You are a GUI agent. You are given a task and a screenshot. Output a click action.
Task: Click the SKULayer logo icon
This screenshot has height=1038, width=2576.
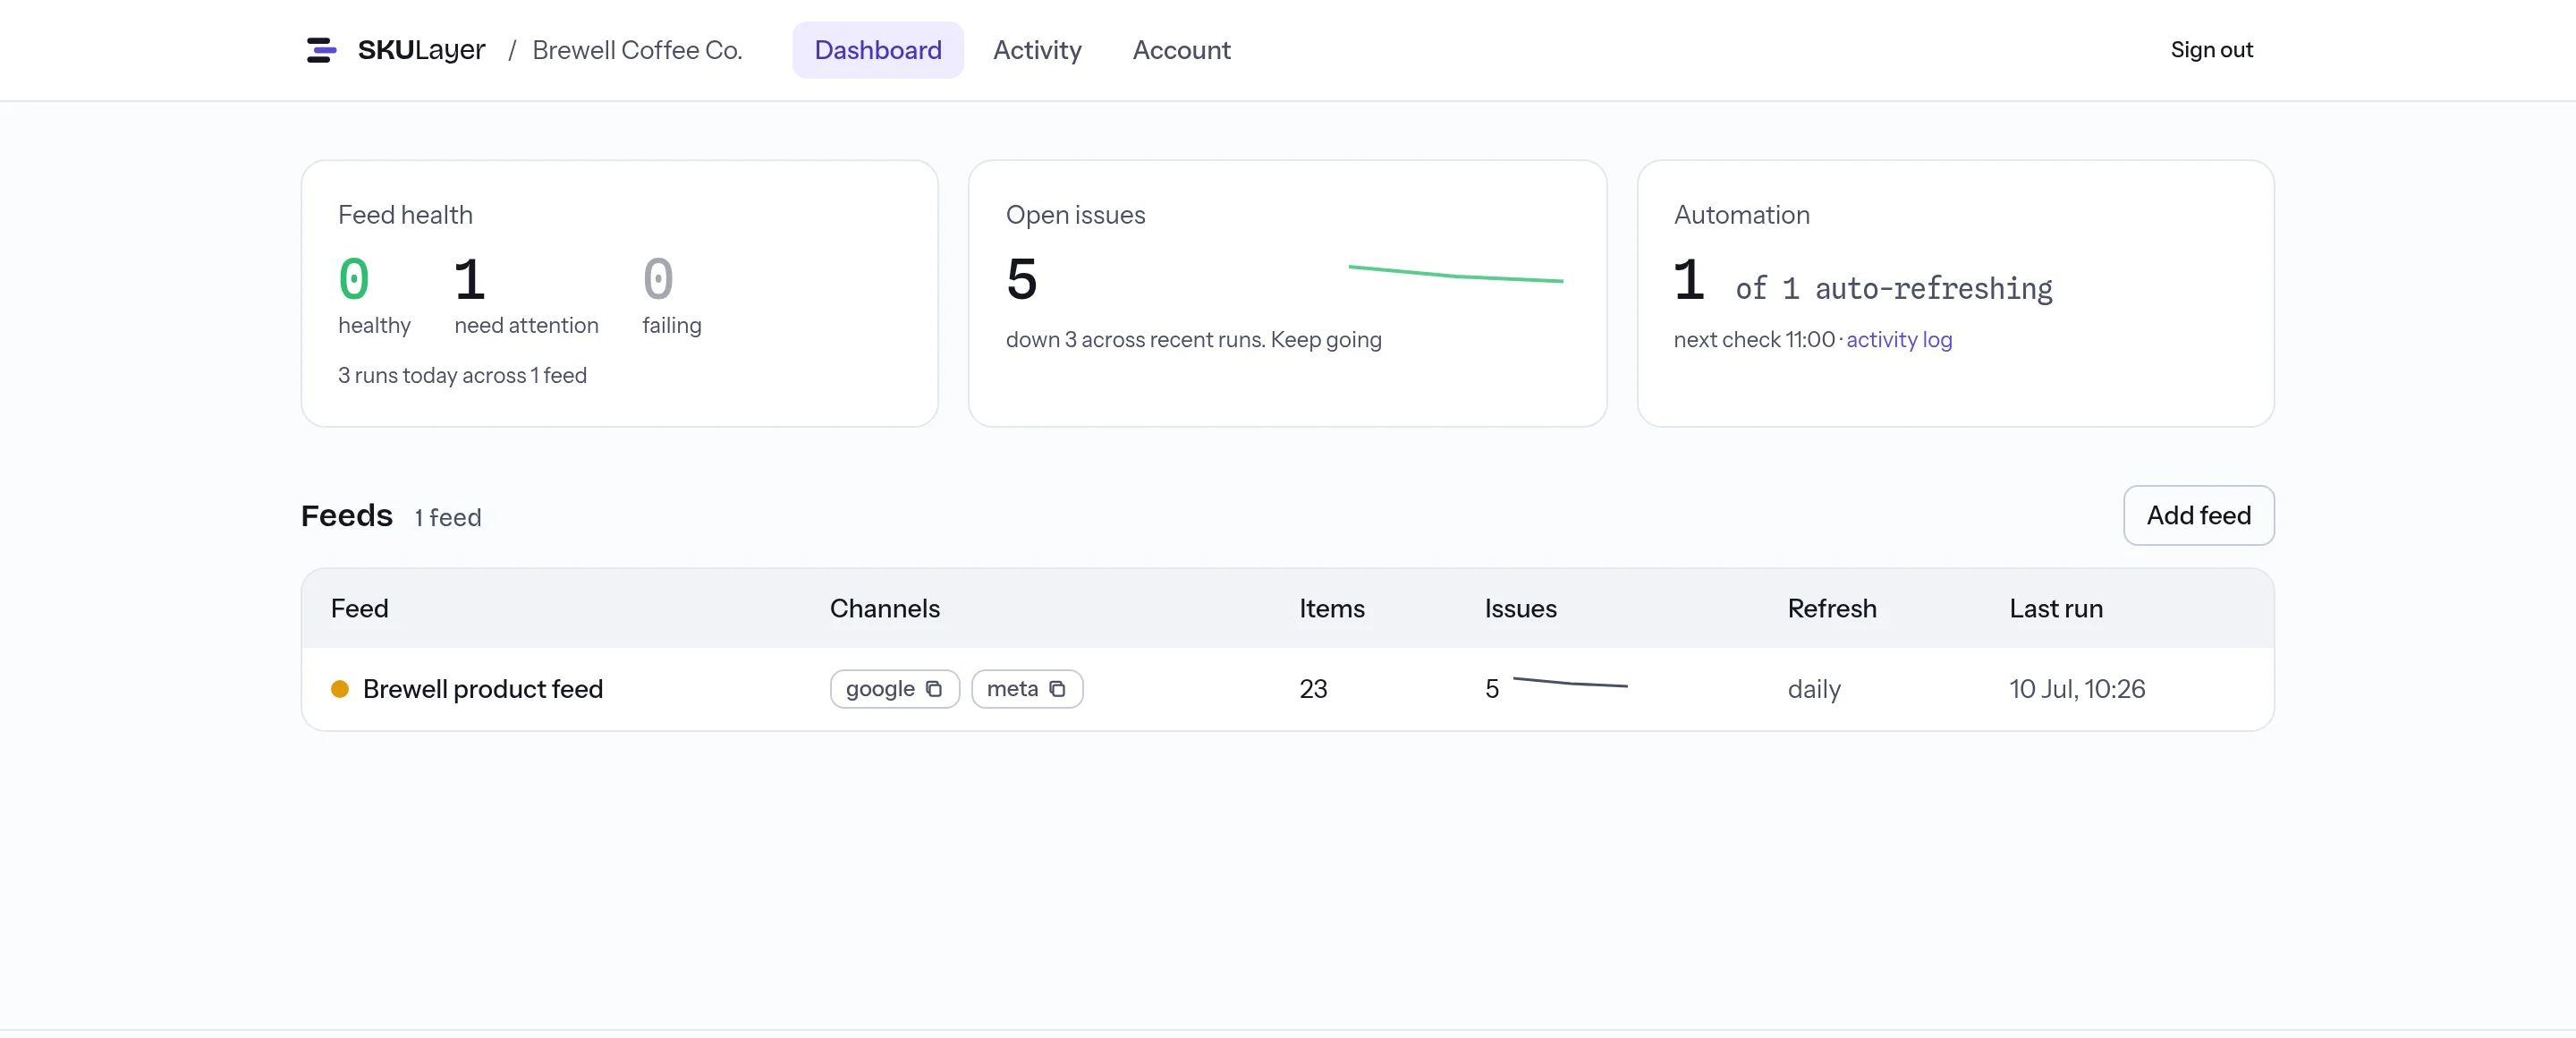point(321,50)
